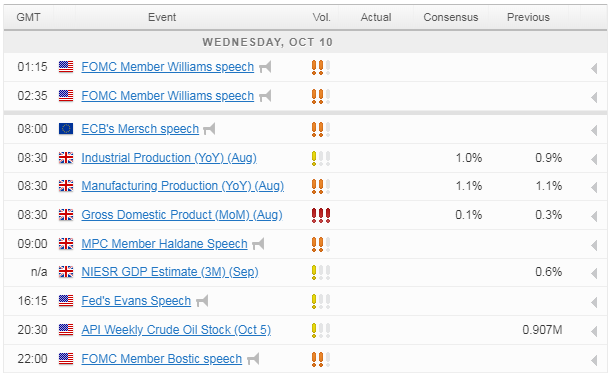Click the speech megaphone icon for ECB's Mersch speech

209,129
